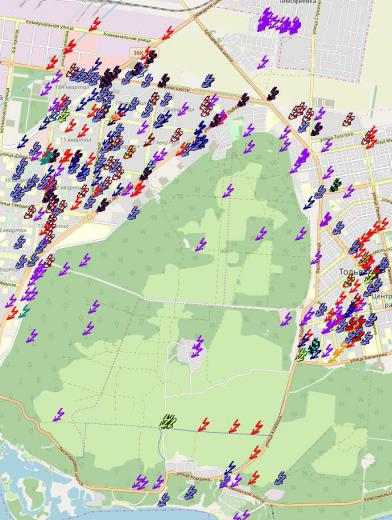
Task: Click the yellow-green lightning marker cluster in the southern forest
Action: click(x=168, y=421)
